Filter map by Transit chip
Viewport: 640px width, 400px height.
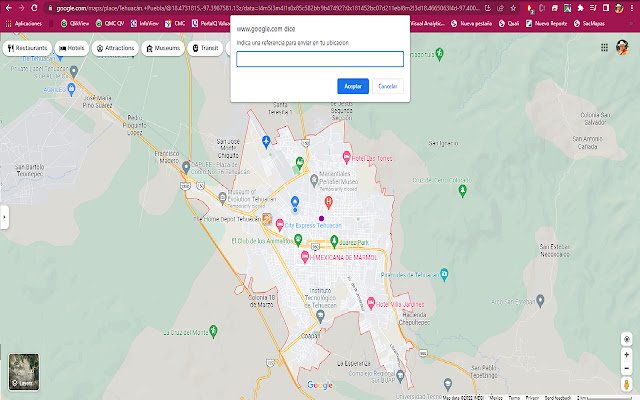click(x=205, y=48)
